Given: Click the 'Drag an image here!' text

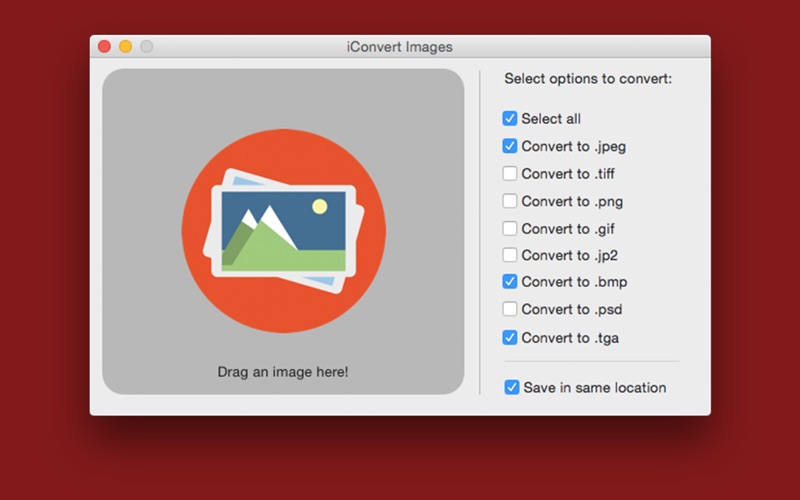Looking at the screenshot, I should click(x=283, y=371).
